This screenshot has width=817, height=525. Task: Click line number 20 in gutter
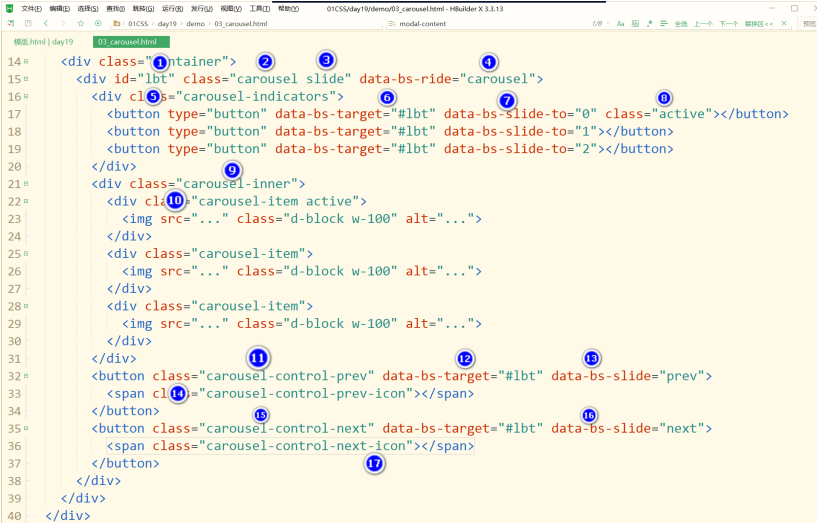click(x=15, y=167)
